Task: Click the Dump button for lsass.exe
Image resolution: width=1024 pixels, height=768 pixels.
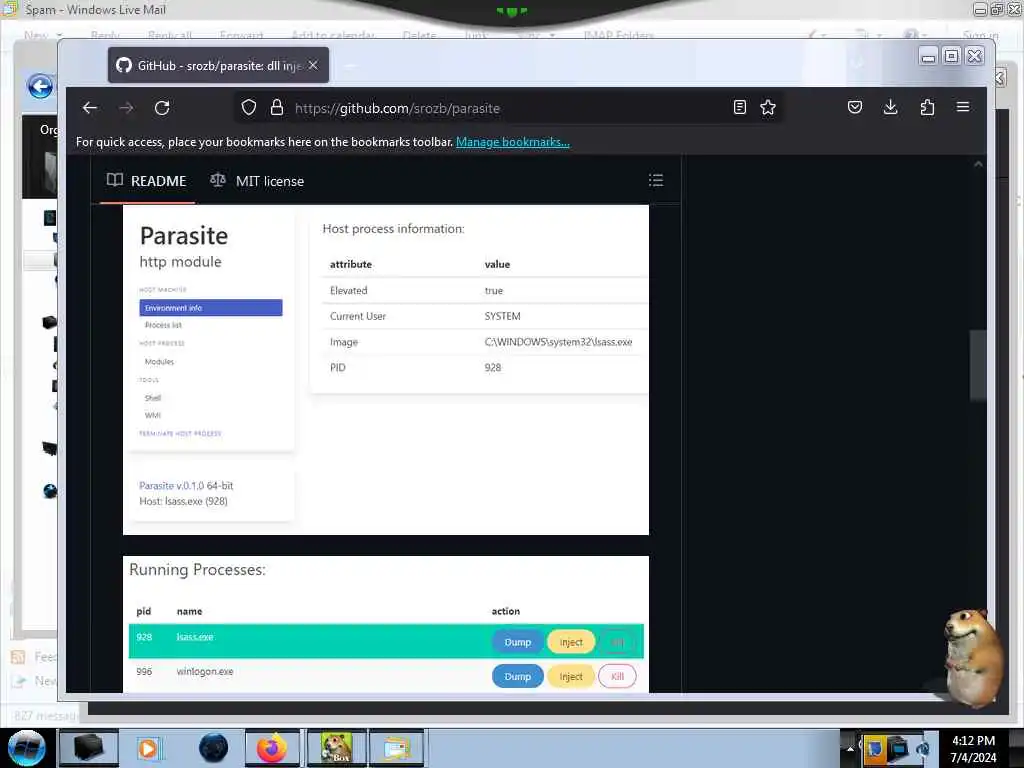Action: [x=518, y=643]
